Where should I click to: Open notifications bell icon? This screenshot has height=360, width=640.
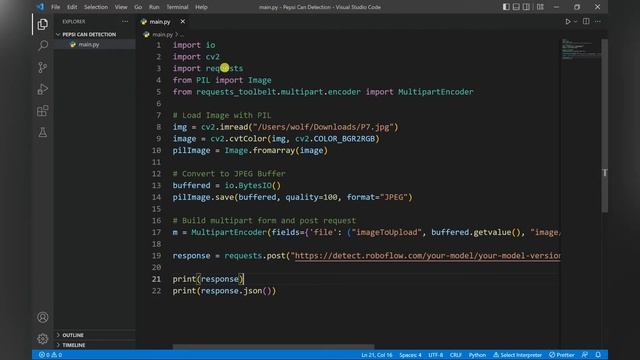pyautogui.click(x=598, y=355)
